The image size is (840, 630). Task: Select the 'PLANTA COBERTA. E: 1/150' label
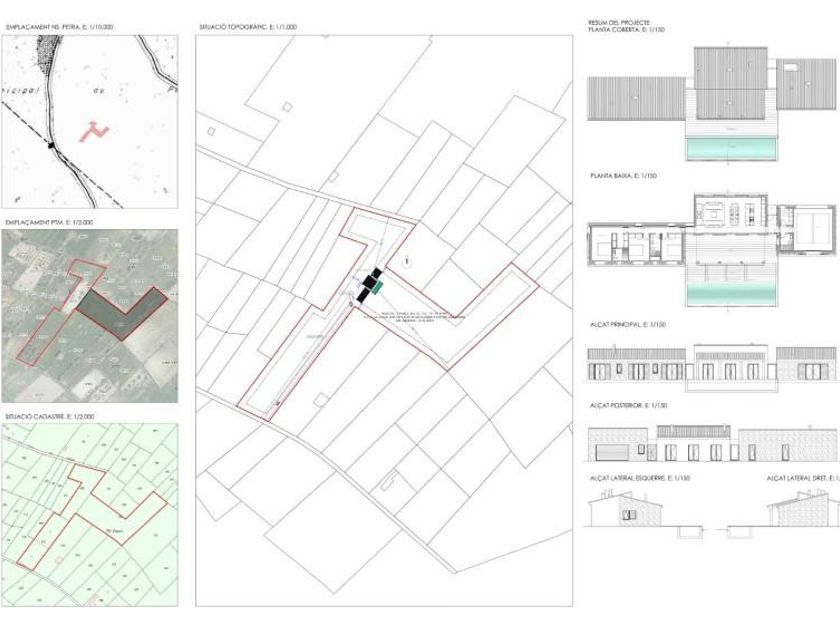[626, 30]
